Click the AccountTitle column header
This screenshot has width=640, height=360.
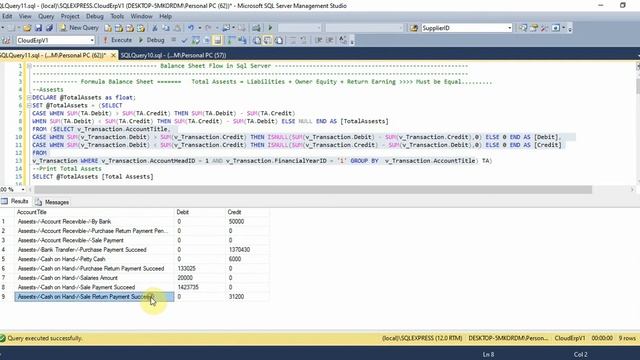94,212
